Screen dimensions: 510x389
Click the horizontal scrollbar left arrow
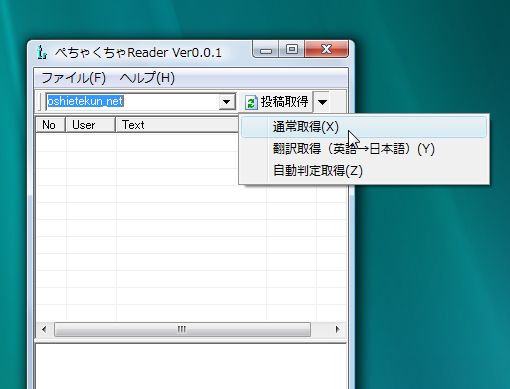click(x=44, y=329)
